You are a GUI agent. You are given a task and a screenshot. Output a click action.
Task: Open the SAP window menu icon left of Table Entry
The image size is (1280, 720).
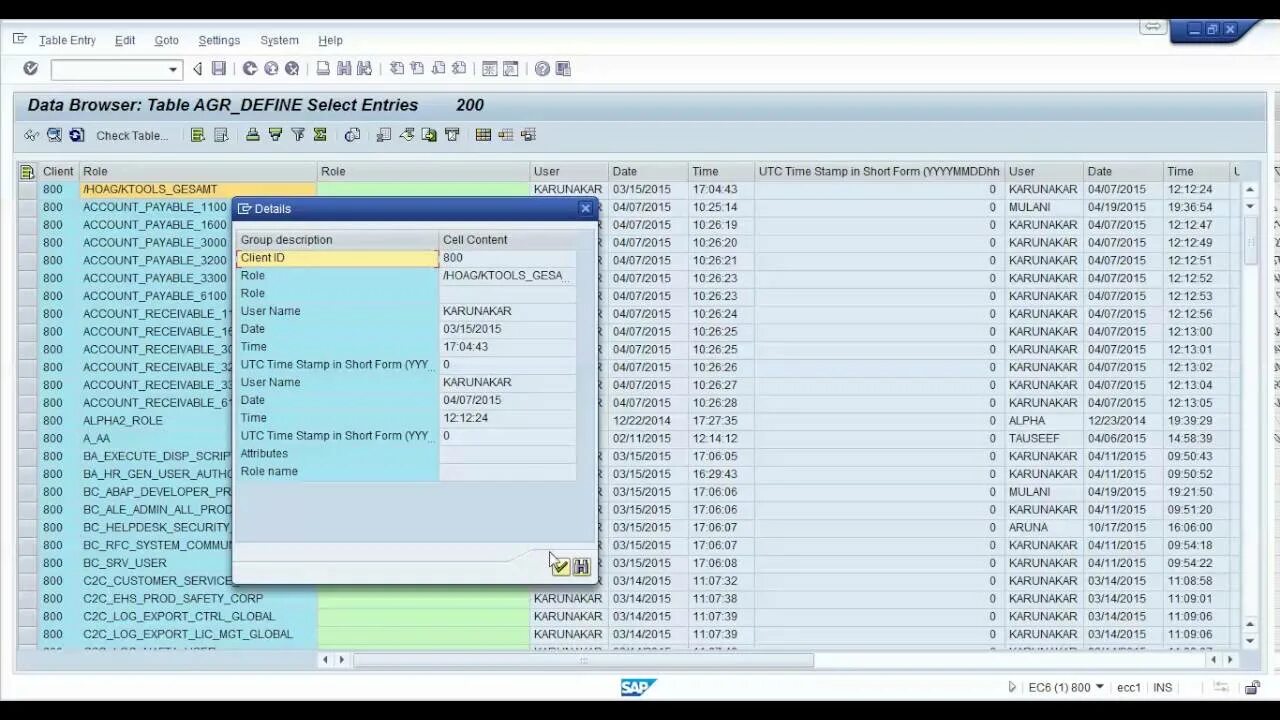[x=19, y=39]
